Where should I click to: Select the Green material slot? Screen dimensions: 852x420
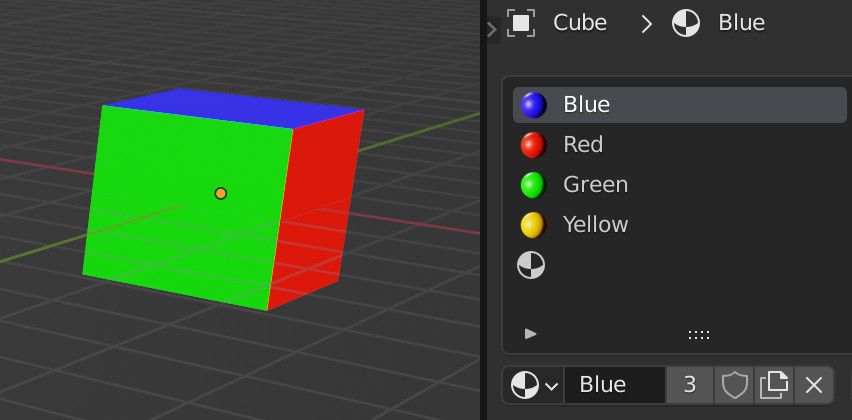tap(680, 185)
